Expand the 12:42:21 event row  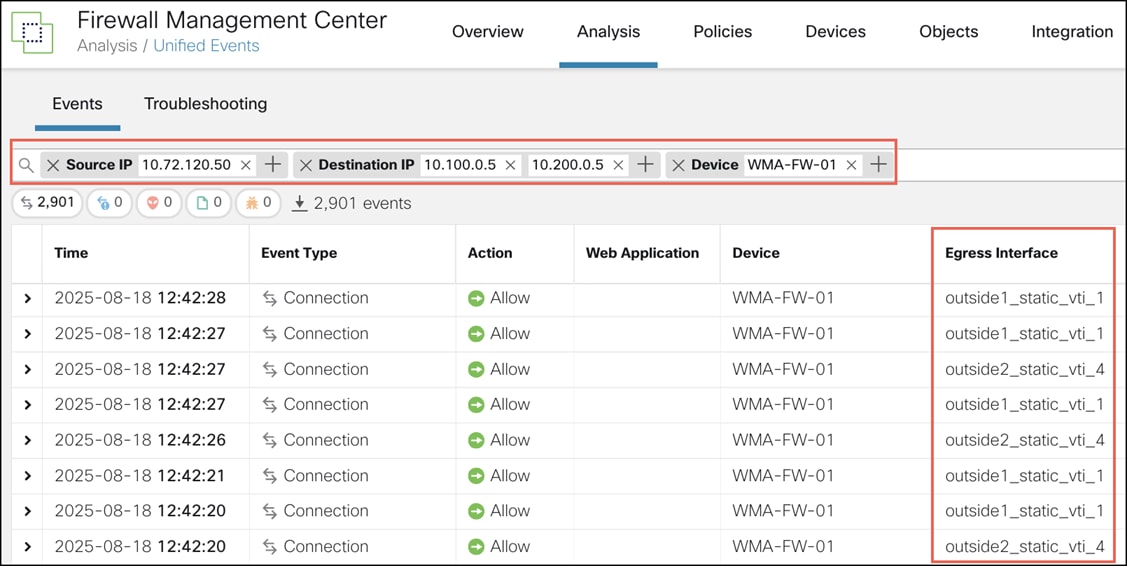[27, 476]
